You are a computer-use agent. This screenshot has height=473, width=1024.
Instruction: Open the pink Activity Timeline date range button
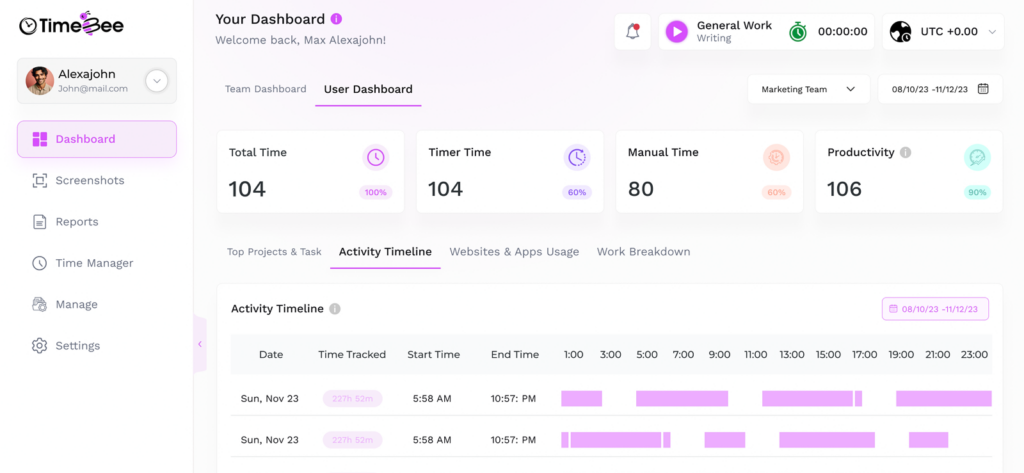pos(935,309)
